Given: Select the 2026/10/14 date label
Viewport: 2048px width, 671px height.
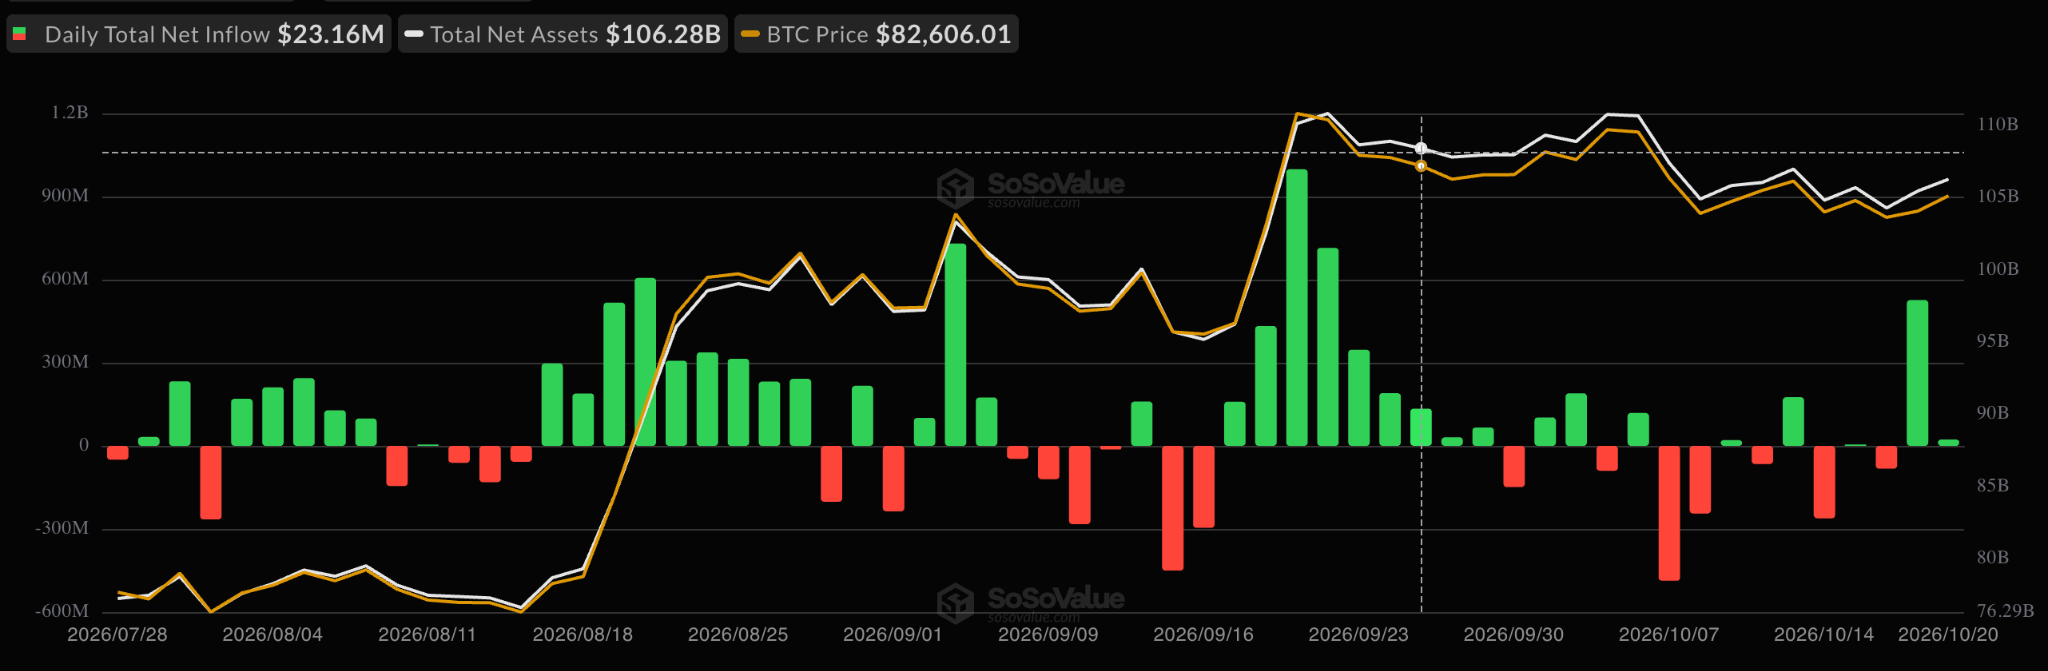Looking at the screenshot, I should [1824, 635].
